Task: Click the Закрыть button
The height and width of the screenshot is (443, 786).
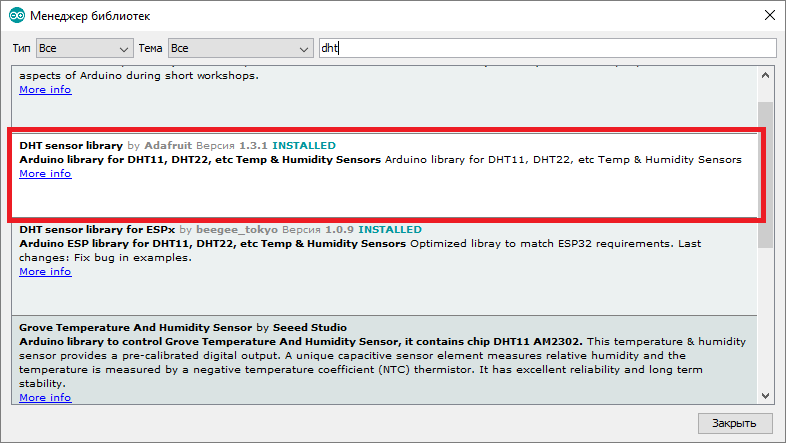Action: click(x=734, y=423)
